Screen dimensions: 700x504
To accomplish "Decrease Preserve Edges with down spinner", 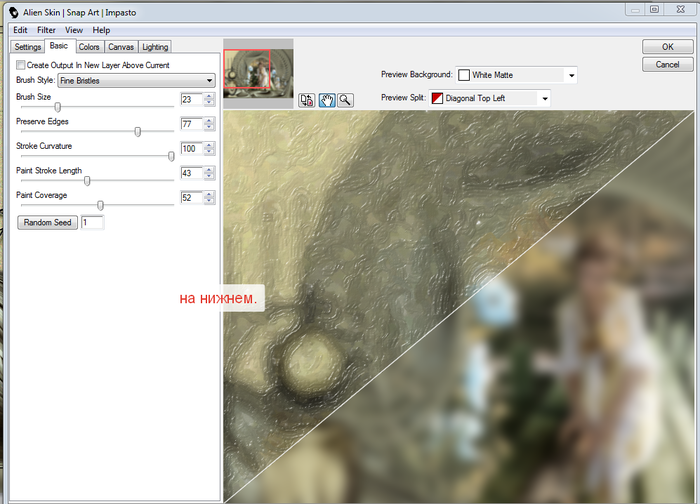I will (209, 127).
